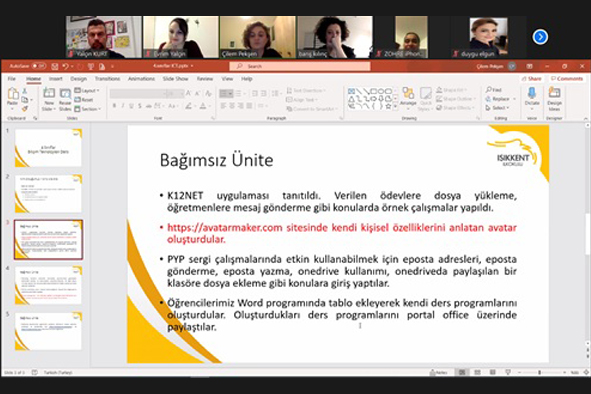Viewport: 591px width, 394px height.
Task: Start Dictate microphone tool
Action: click(x=532, y=98)
